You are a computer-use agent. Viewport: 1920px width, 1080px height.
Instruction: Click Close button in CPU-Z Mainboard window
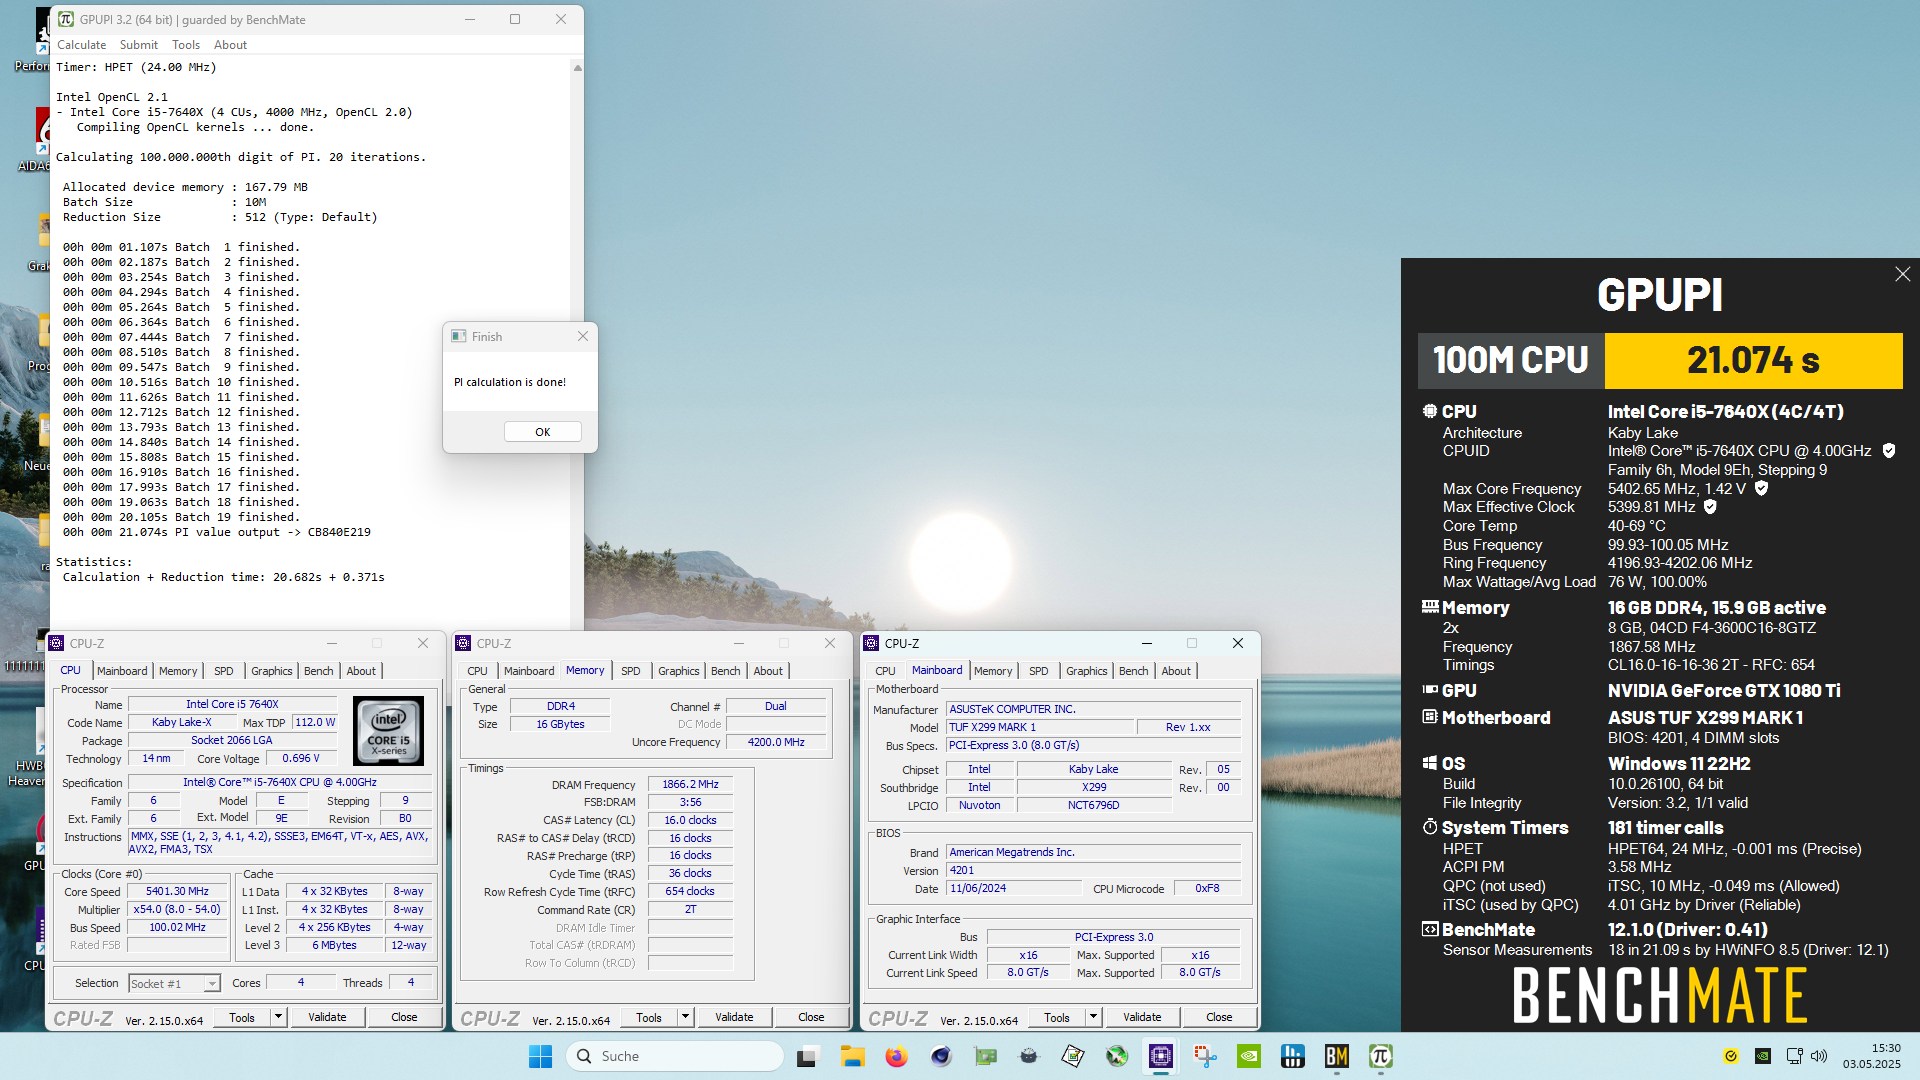[x=1219, y=1017]
